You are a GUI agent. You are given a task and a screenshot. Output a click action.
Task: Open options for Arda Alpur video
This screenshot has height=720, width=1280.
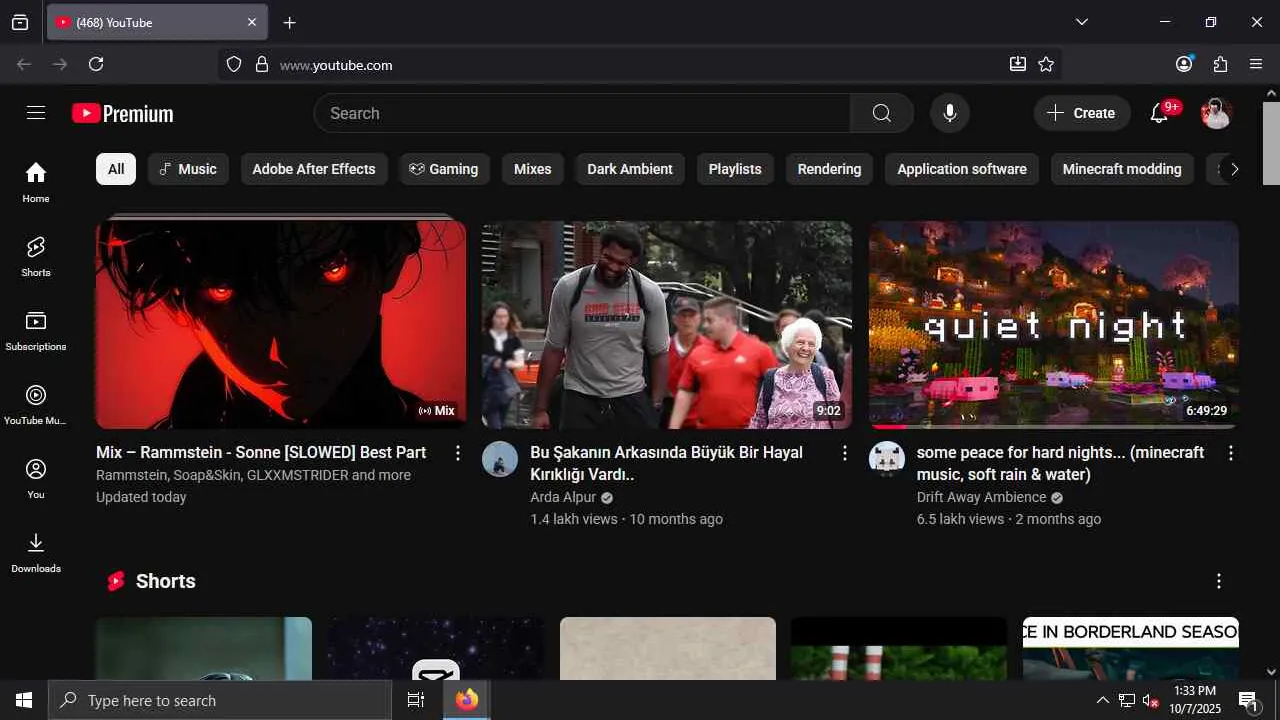coord(845,453)
